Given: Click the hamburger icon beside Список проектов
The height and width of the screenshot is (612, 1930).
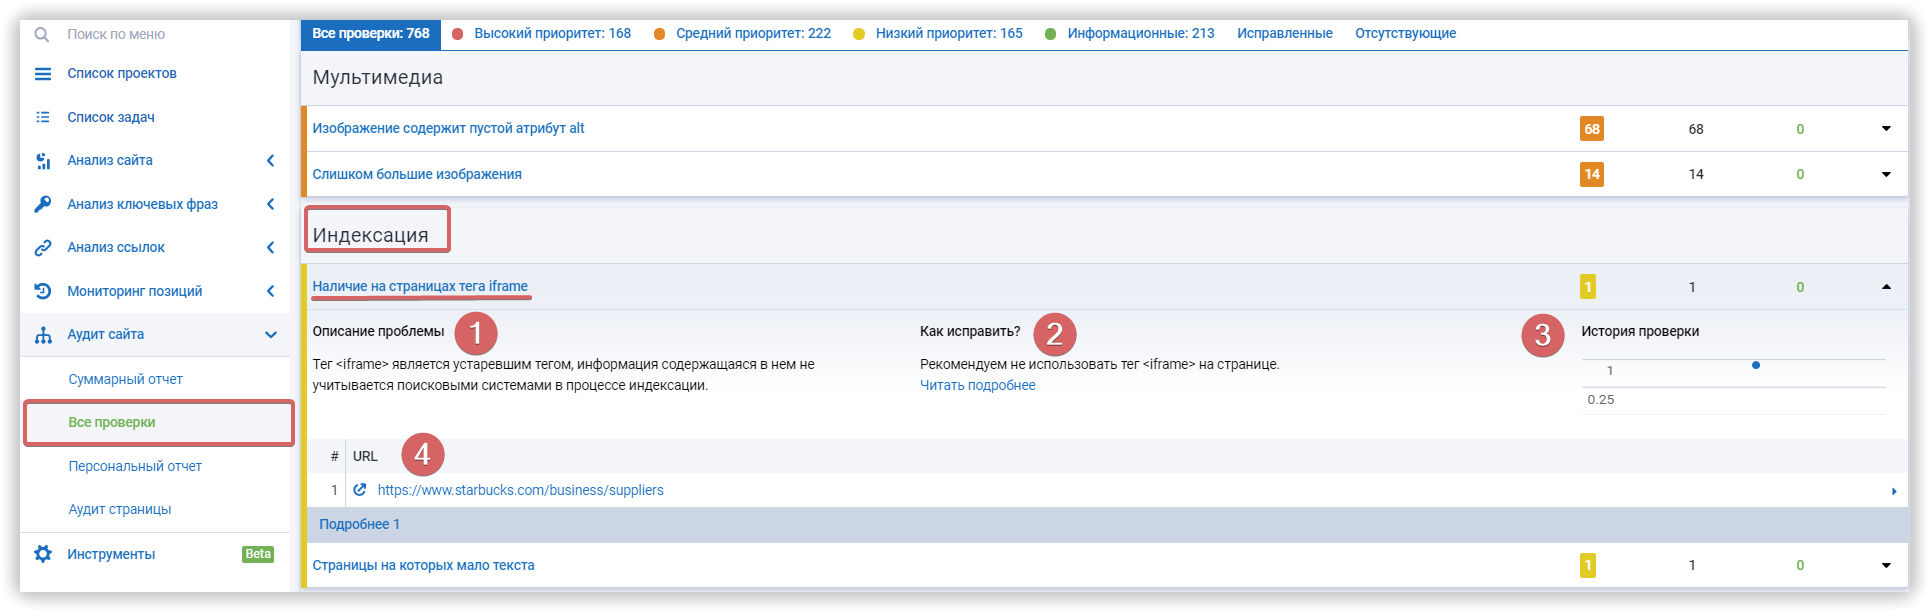Looking at the screenshot, I should (x=43, y=74).
